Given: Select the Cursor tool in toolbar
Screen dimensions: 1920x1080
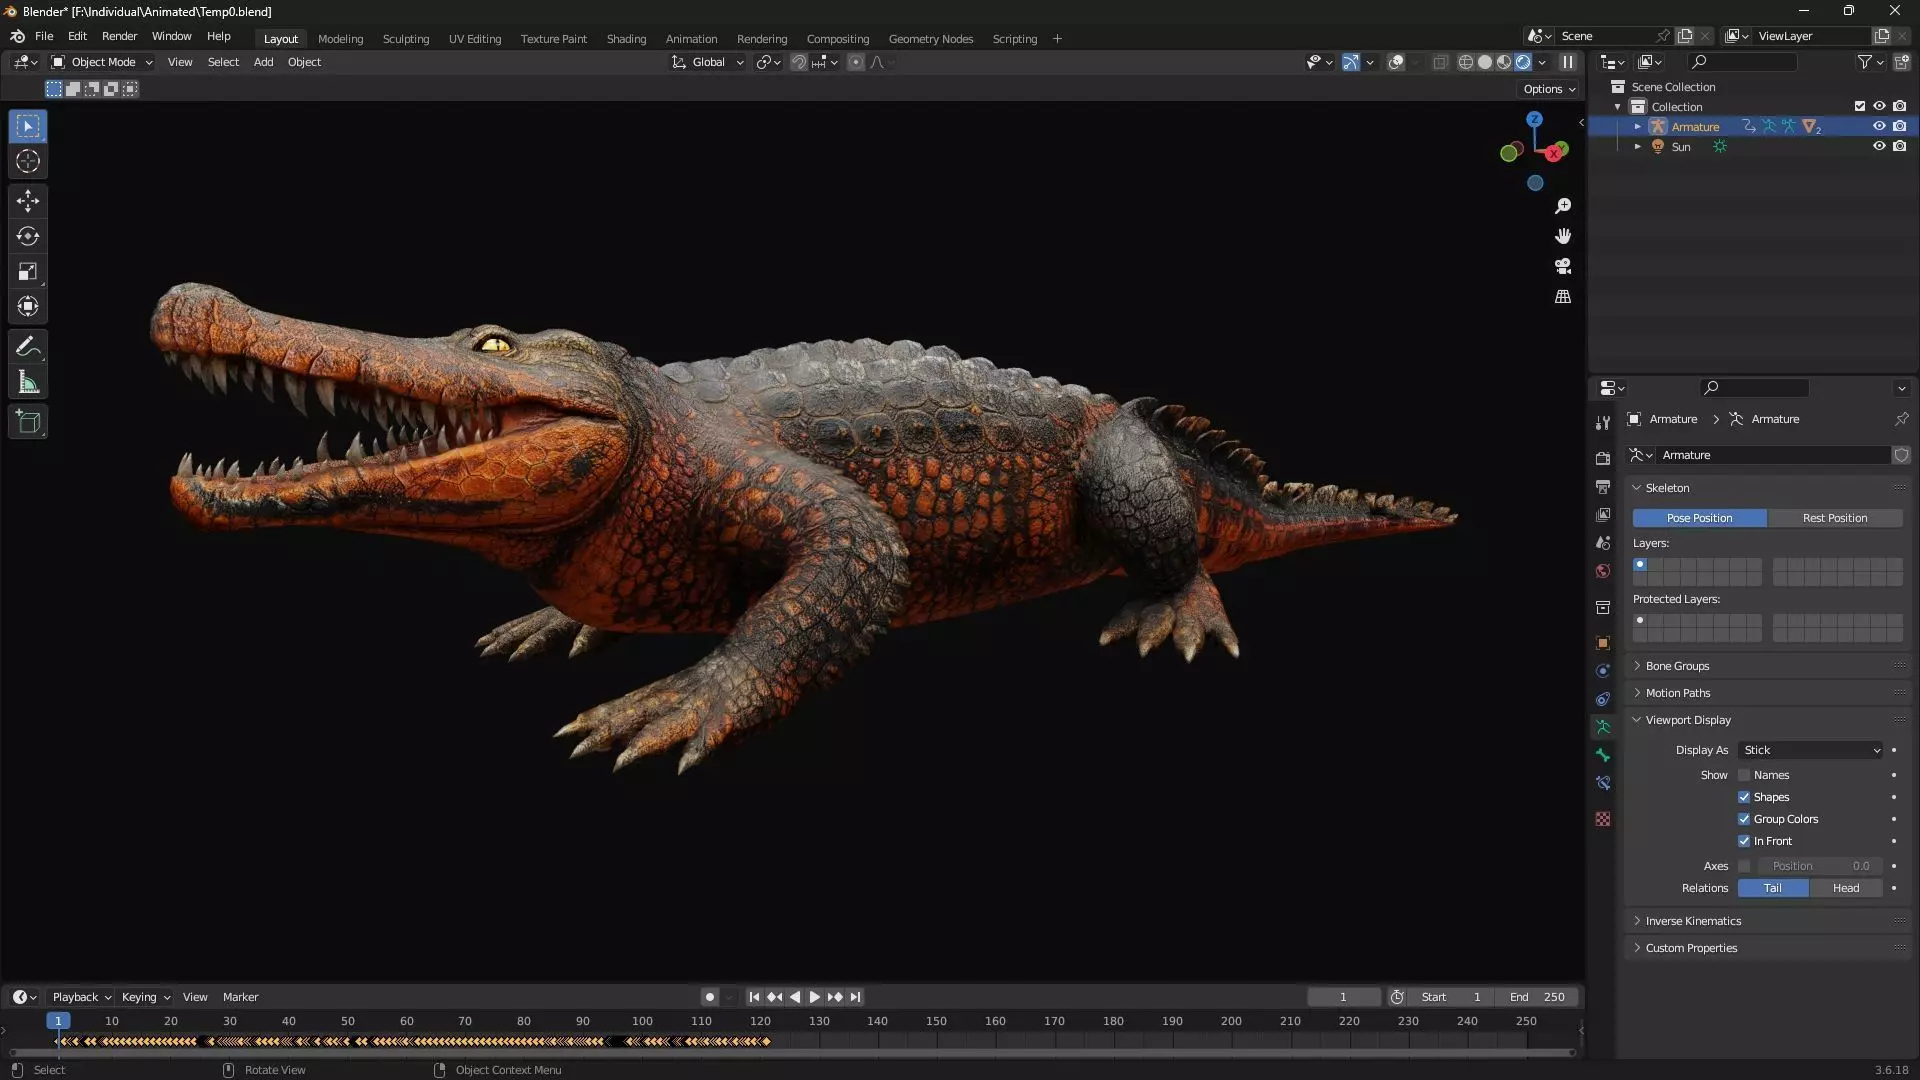Looking at the screenshot, I should (x=28, y=161).
